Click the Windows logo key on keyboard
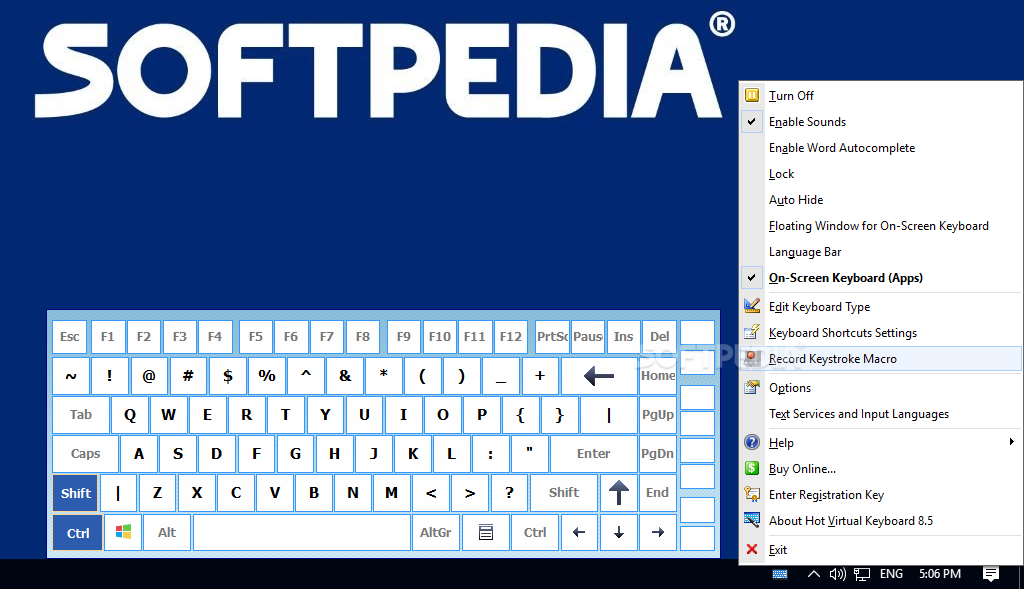The width and height of the screenshot is (1024, 589). tap(123, 532)
